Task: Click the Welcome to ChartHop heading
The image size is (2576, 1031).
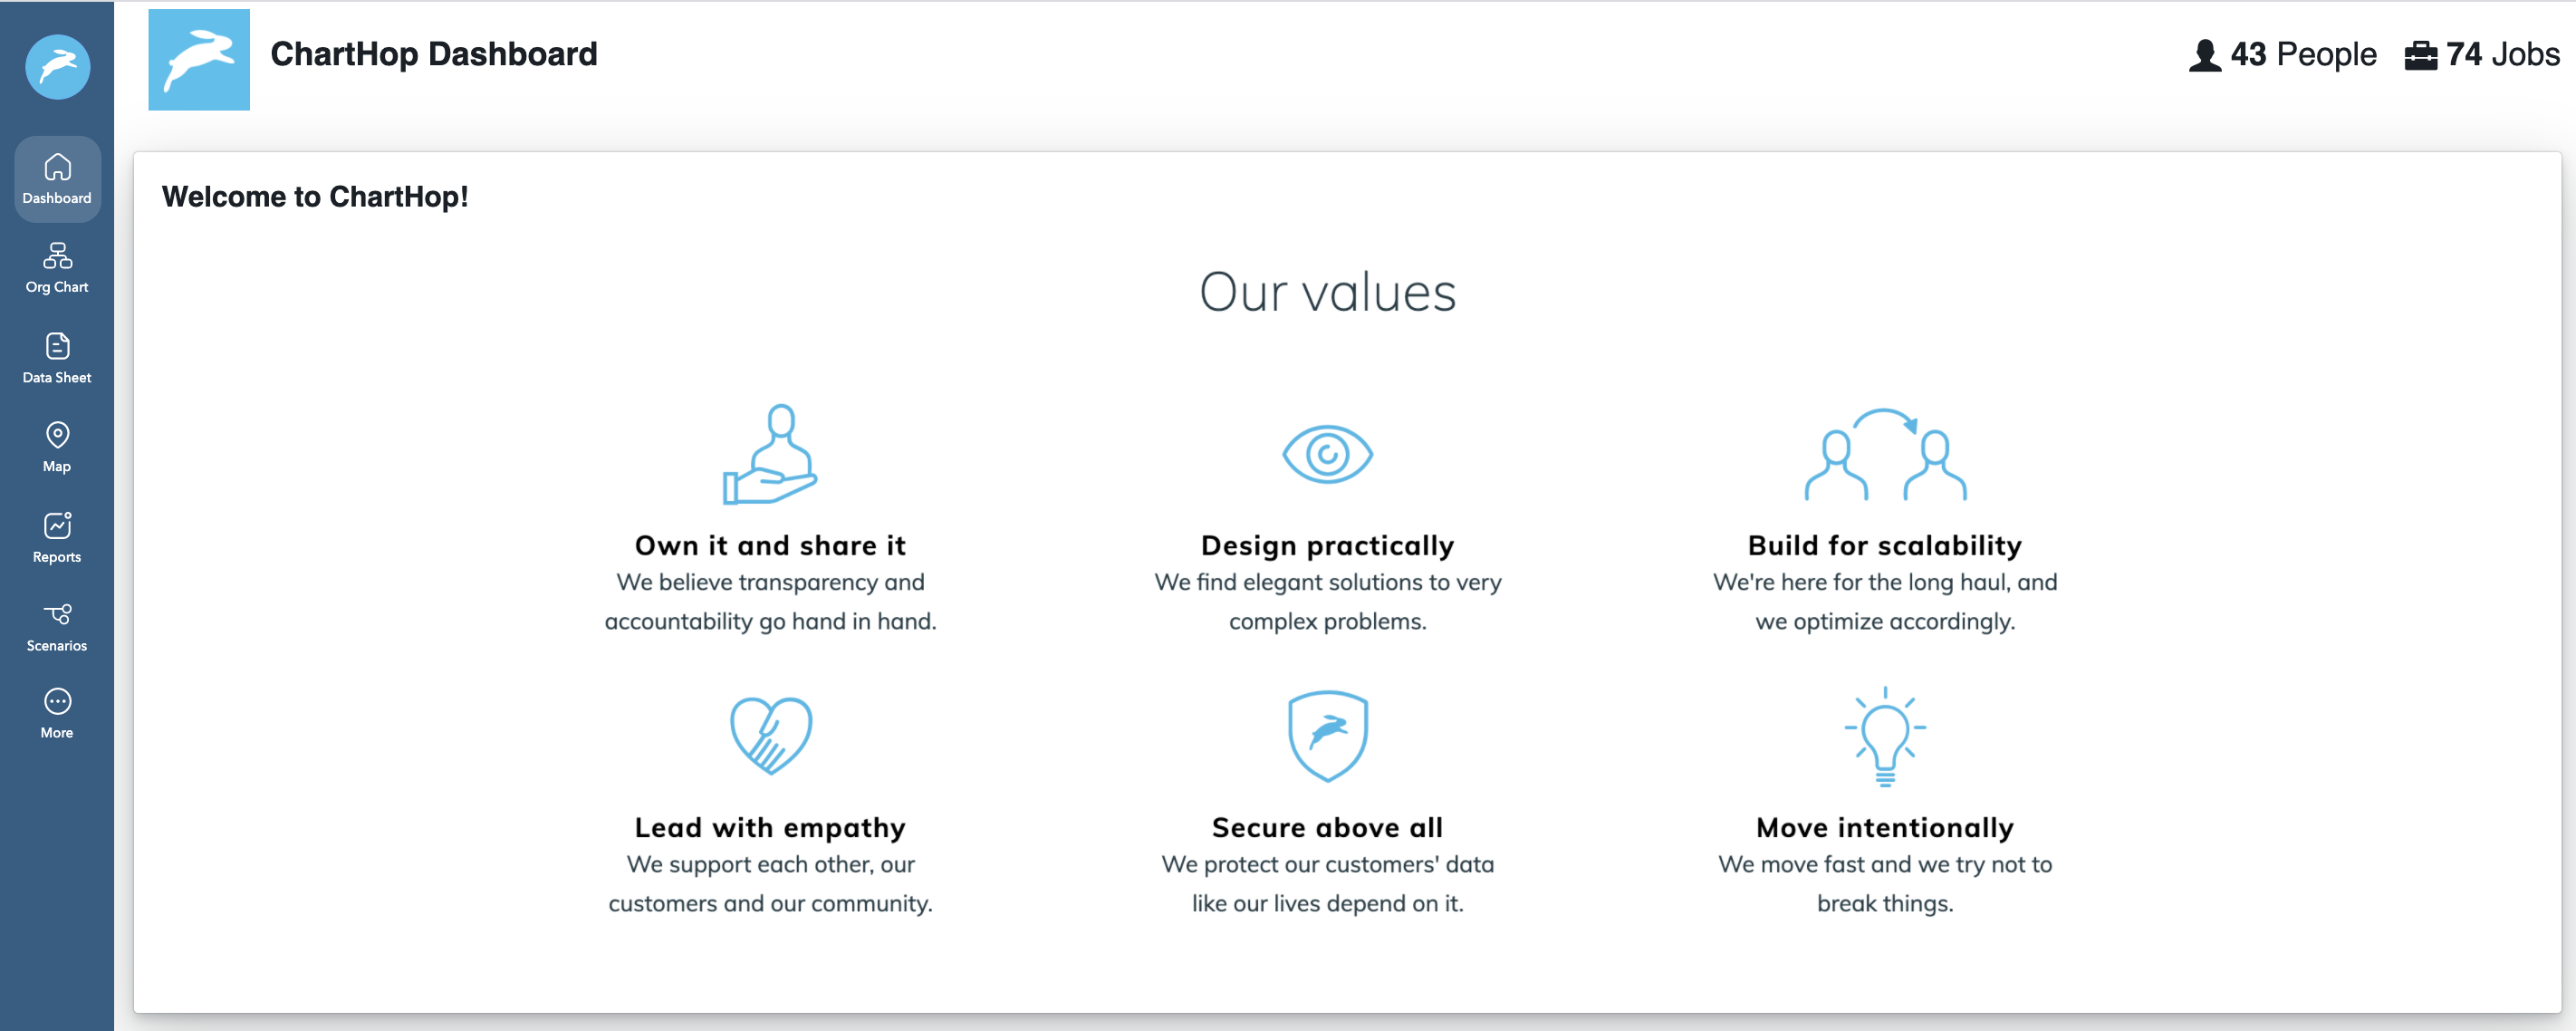Action: click(x=317, y=197)
